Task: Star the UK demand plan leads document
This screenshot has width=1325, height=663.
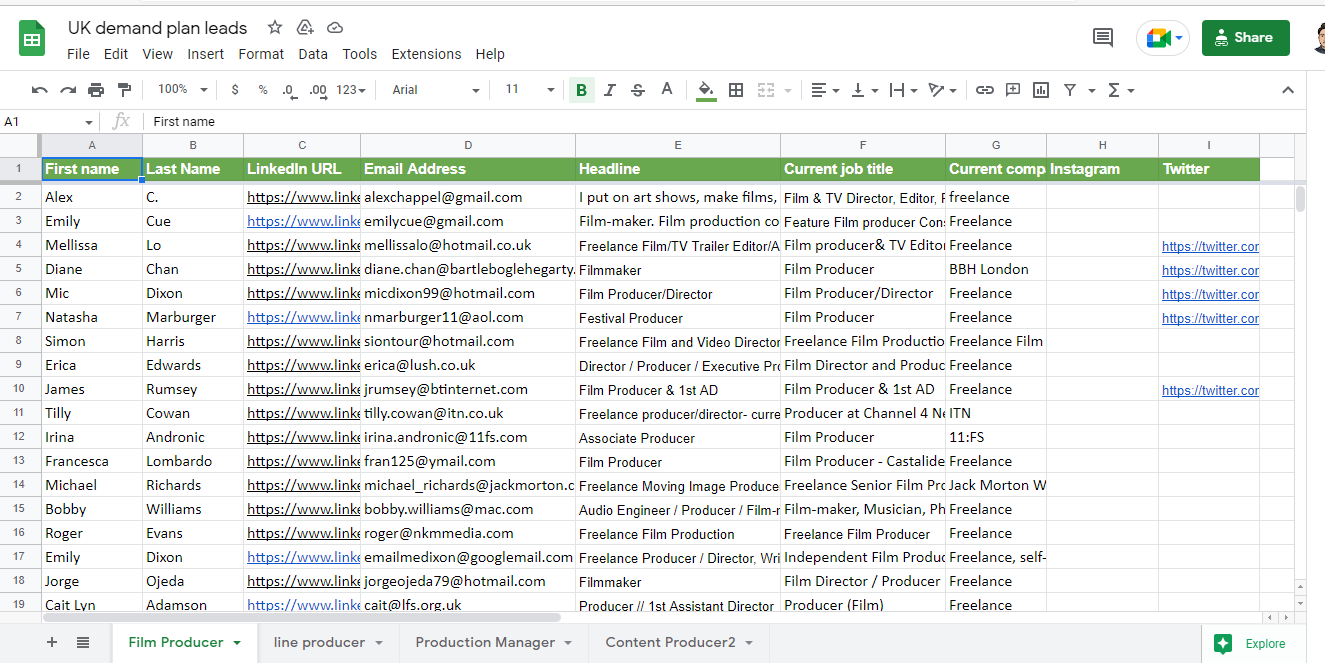Action: click(x=275, y=27)
